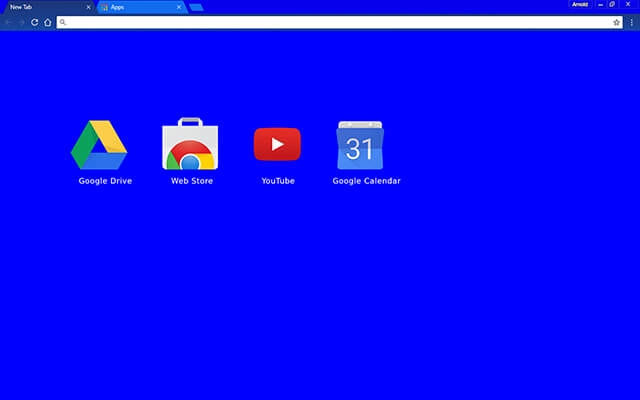Viewport: 640px width, 400px height.
Task: Close the Chrome window
Action: click(628, 4)
